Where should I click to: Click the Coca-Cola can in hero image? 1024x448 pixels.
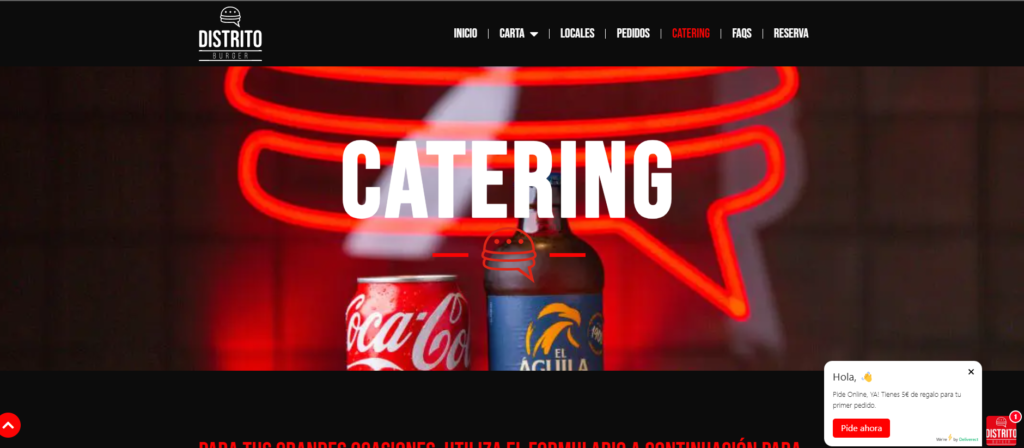tap(408, 323)
